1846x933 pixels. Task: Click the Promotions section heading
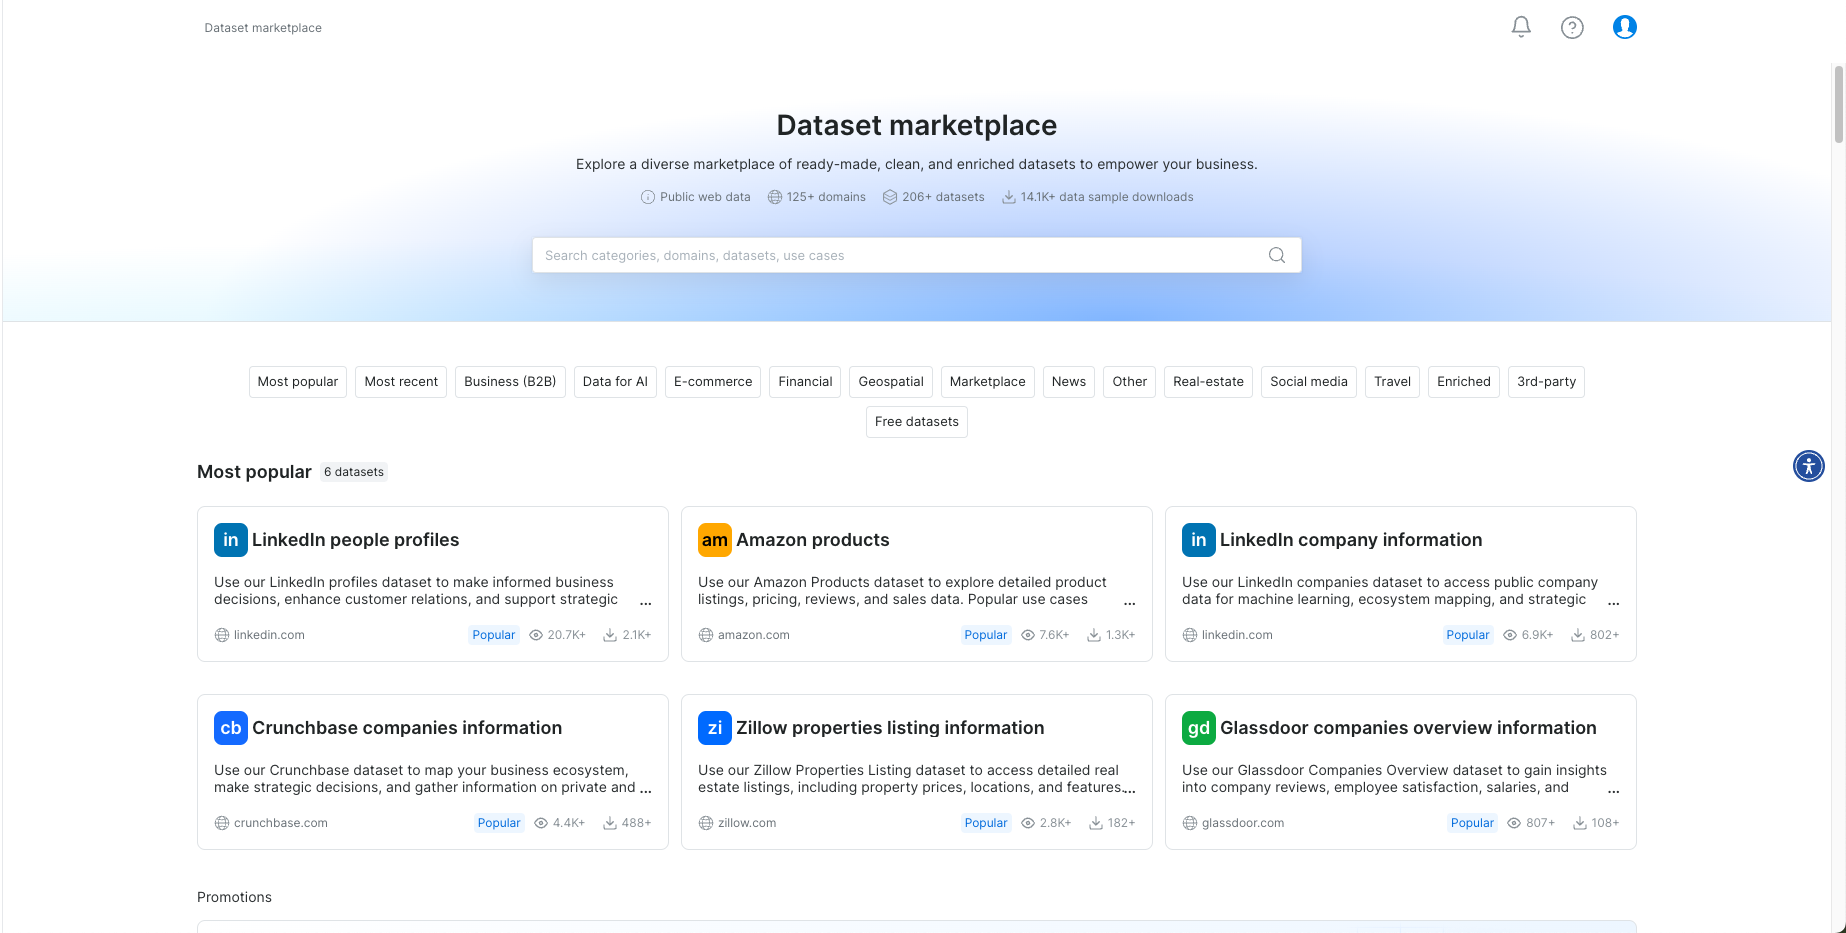(x=234, y=897)
